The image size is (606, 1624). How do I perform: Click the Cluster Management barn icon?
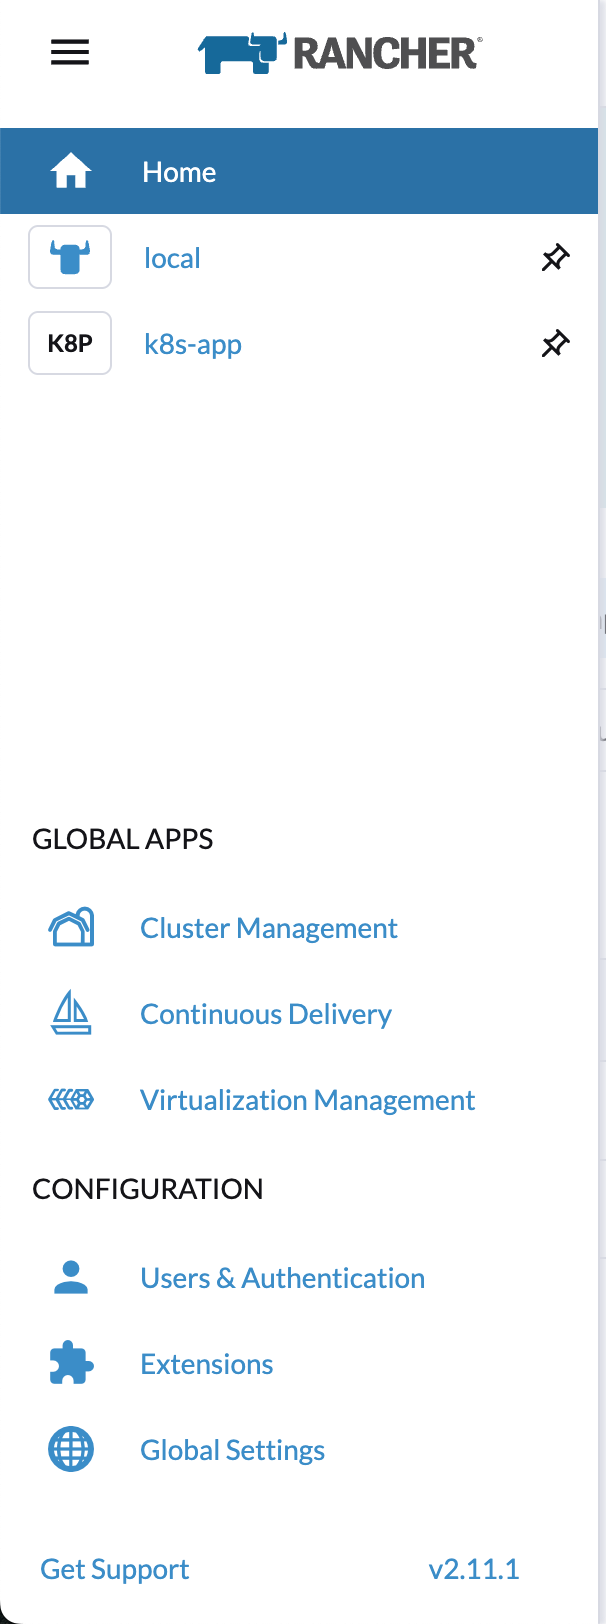click(x=71, y=928)
